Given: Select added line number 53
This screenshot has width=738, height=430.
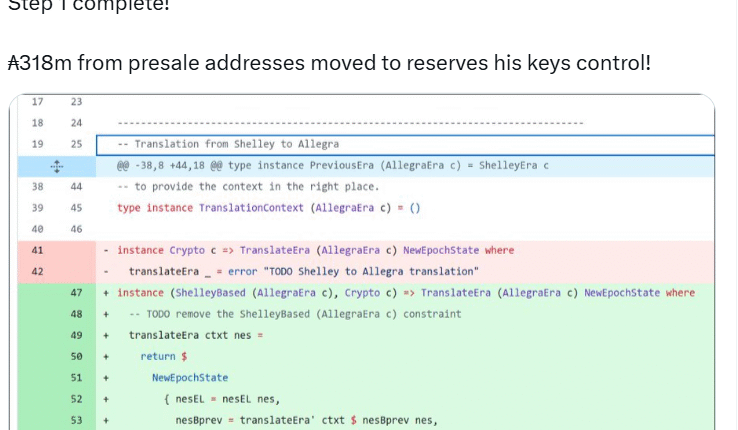Looking at the screenshot, I should [x=76, y=420].
